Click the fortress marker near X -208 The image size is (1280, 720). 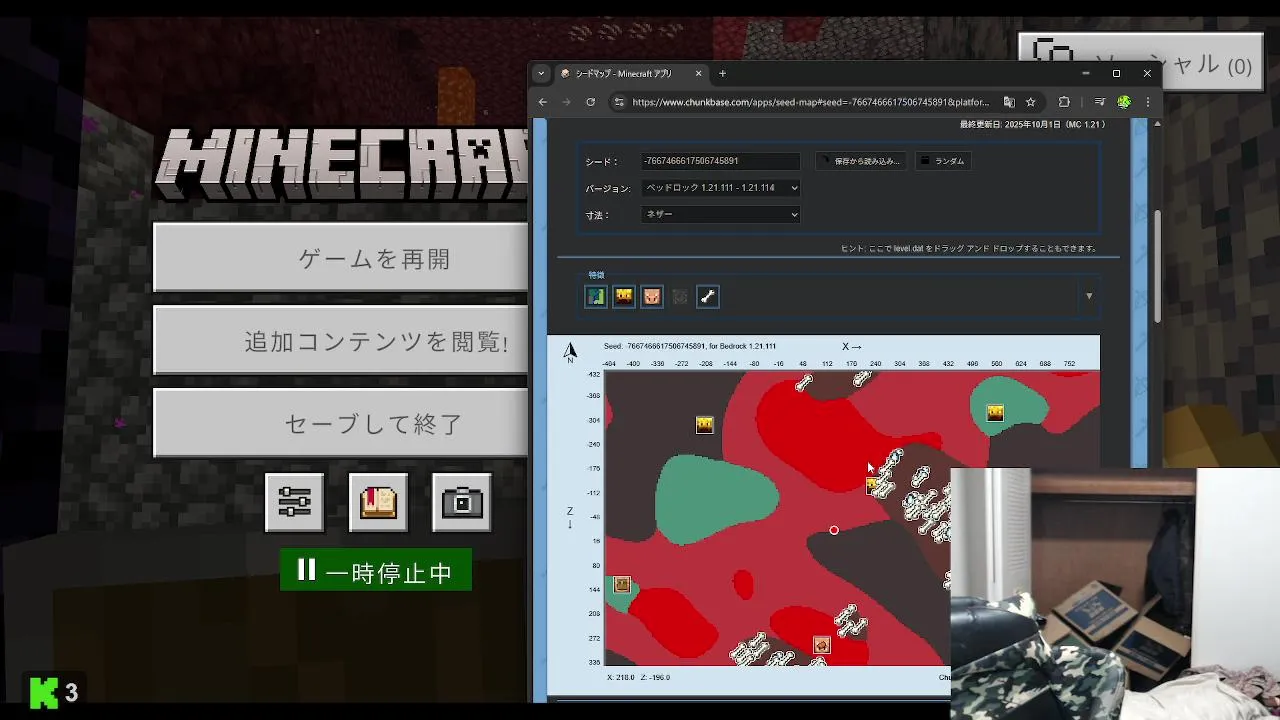[x=705, y=425]
